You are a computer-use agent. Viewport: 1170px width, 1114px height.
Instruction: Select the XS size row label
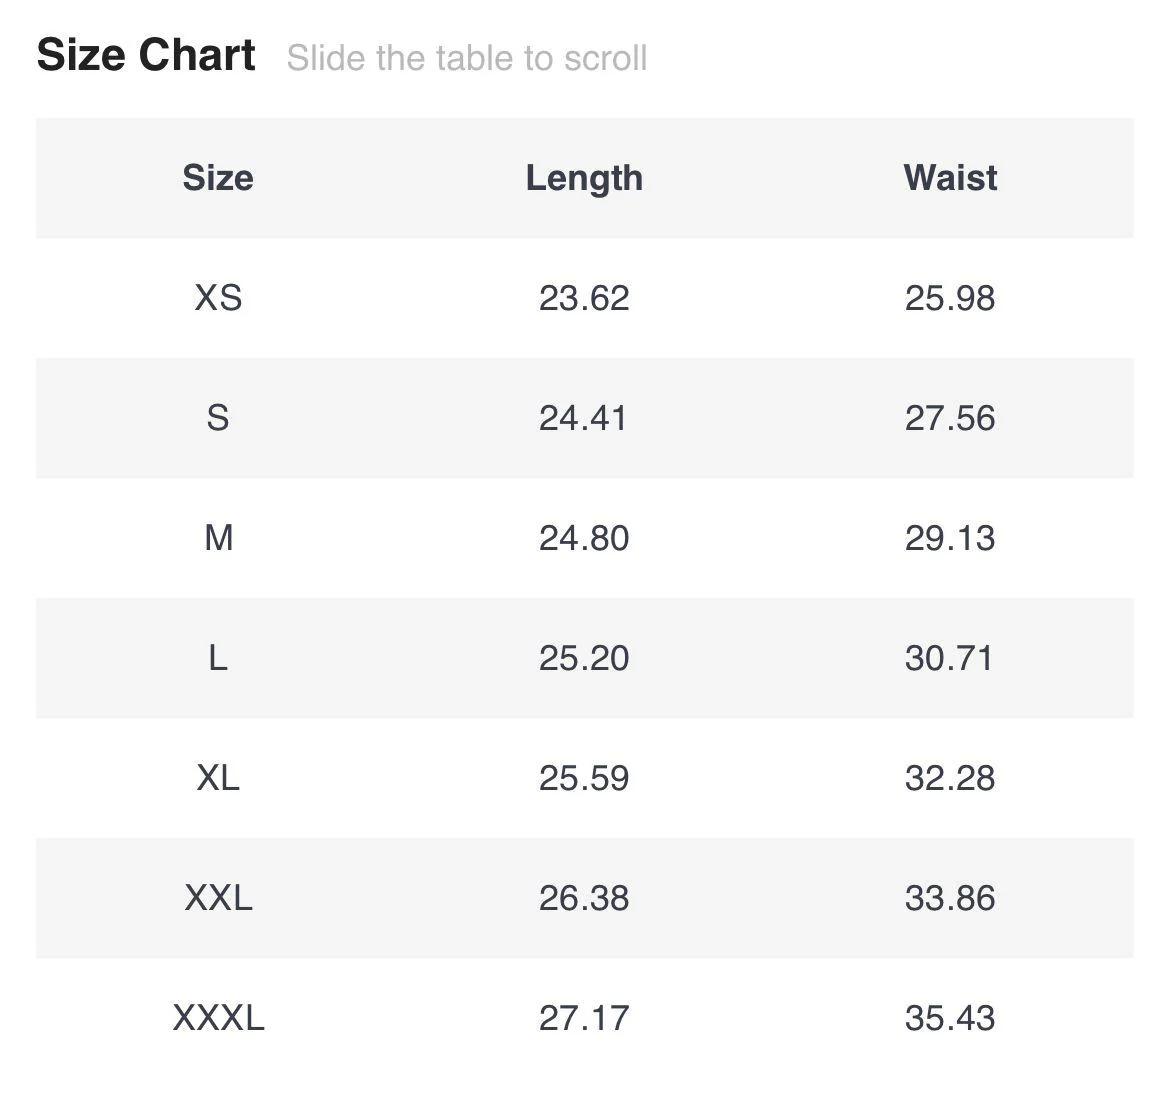pos(218,298)
